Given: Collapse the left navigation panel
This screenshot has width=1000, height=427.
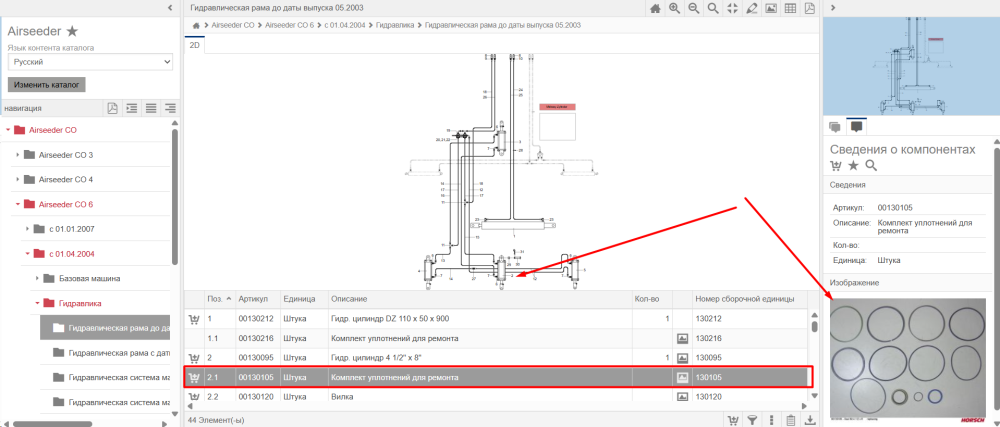Looking at the screenshot, I should (170, 8).
